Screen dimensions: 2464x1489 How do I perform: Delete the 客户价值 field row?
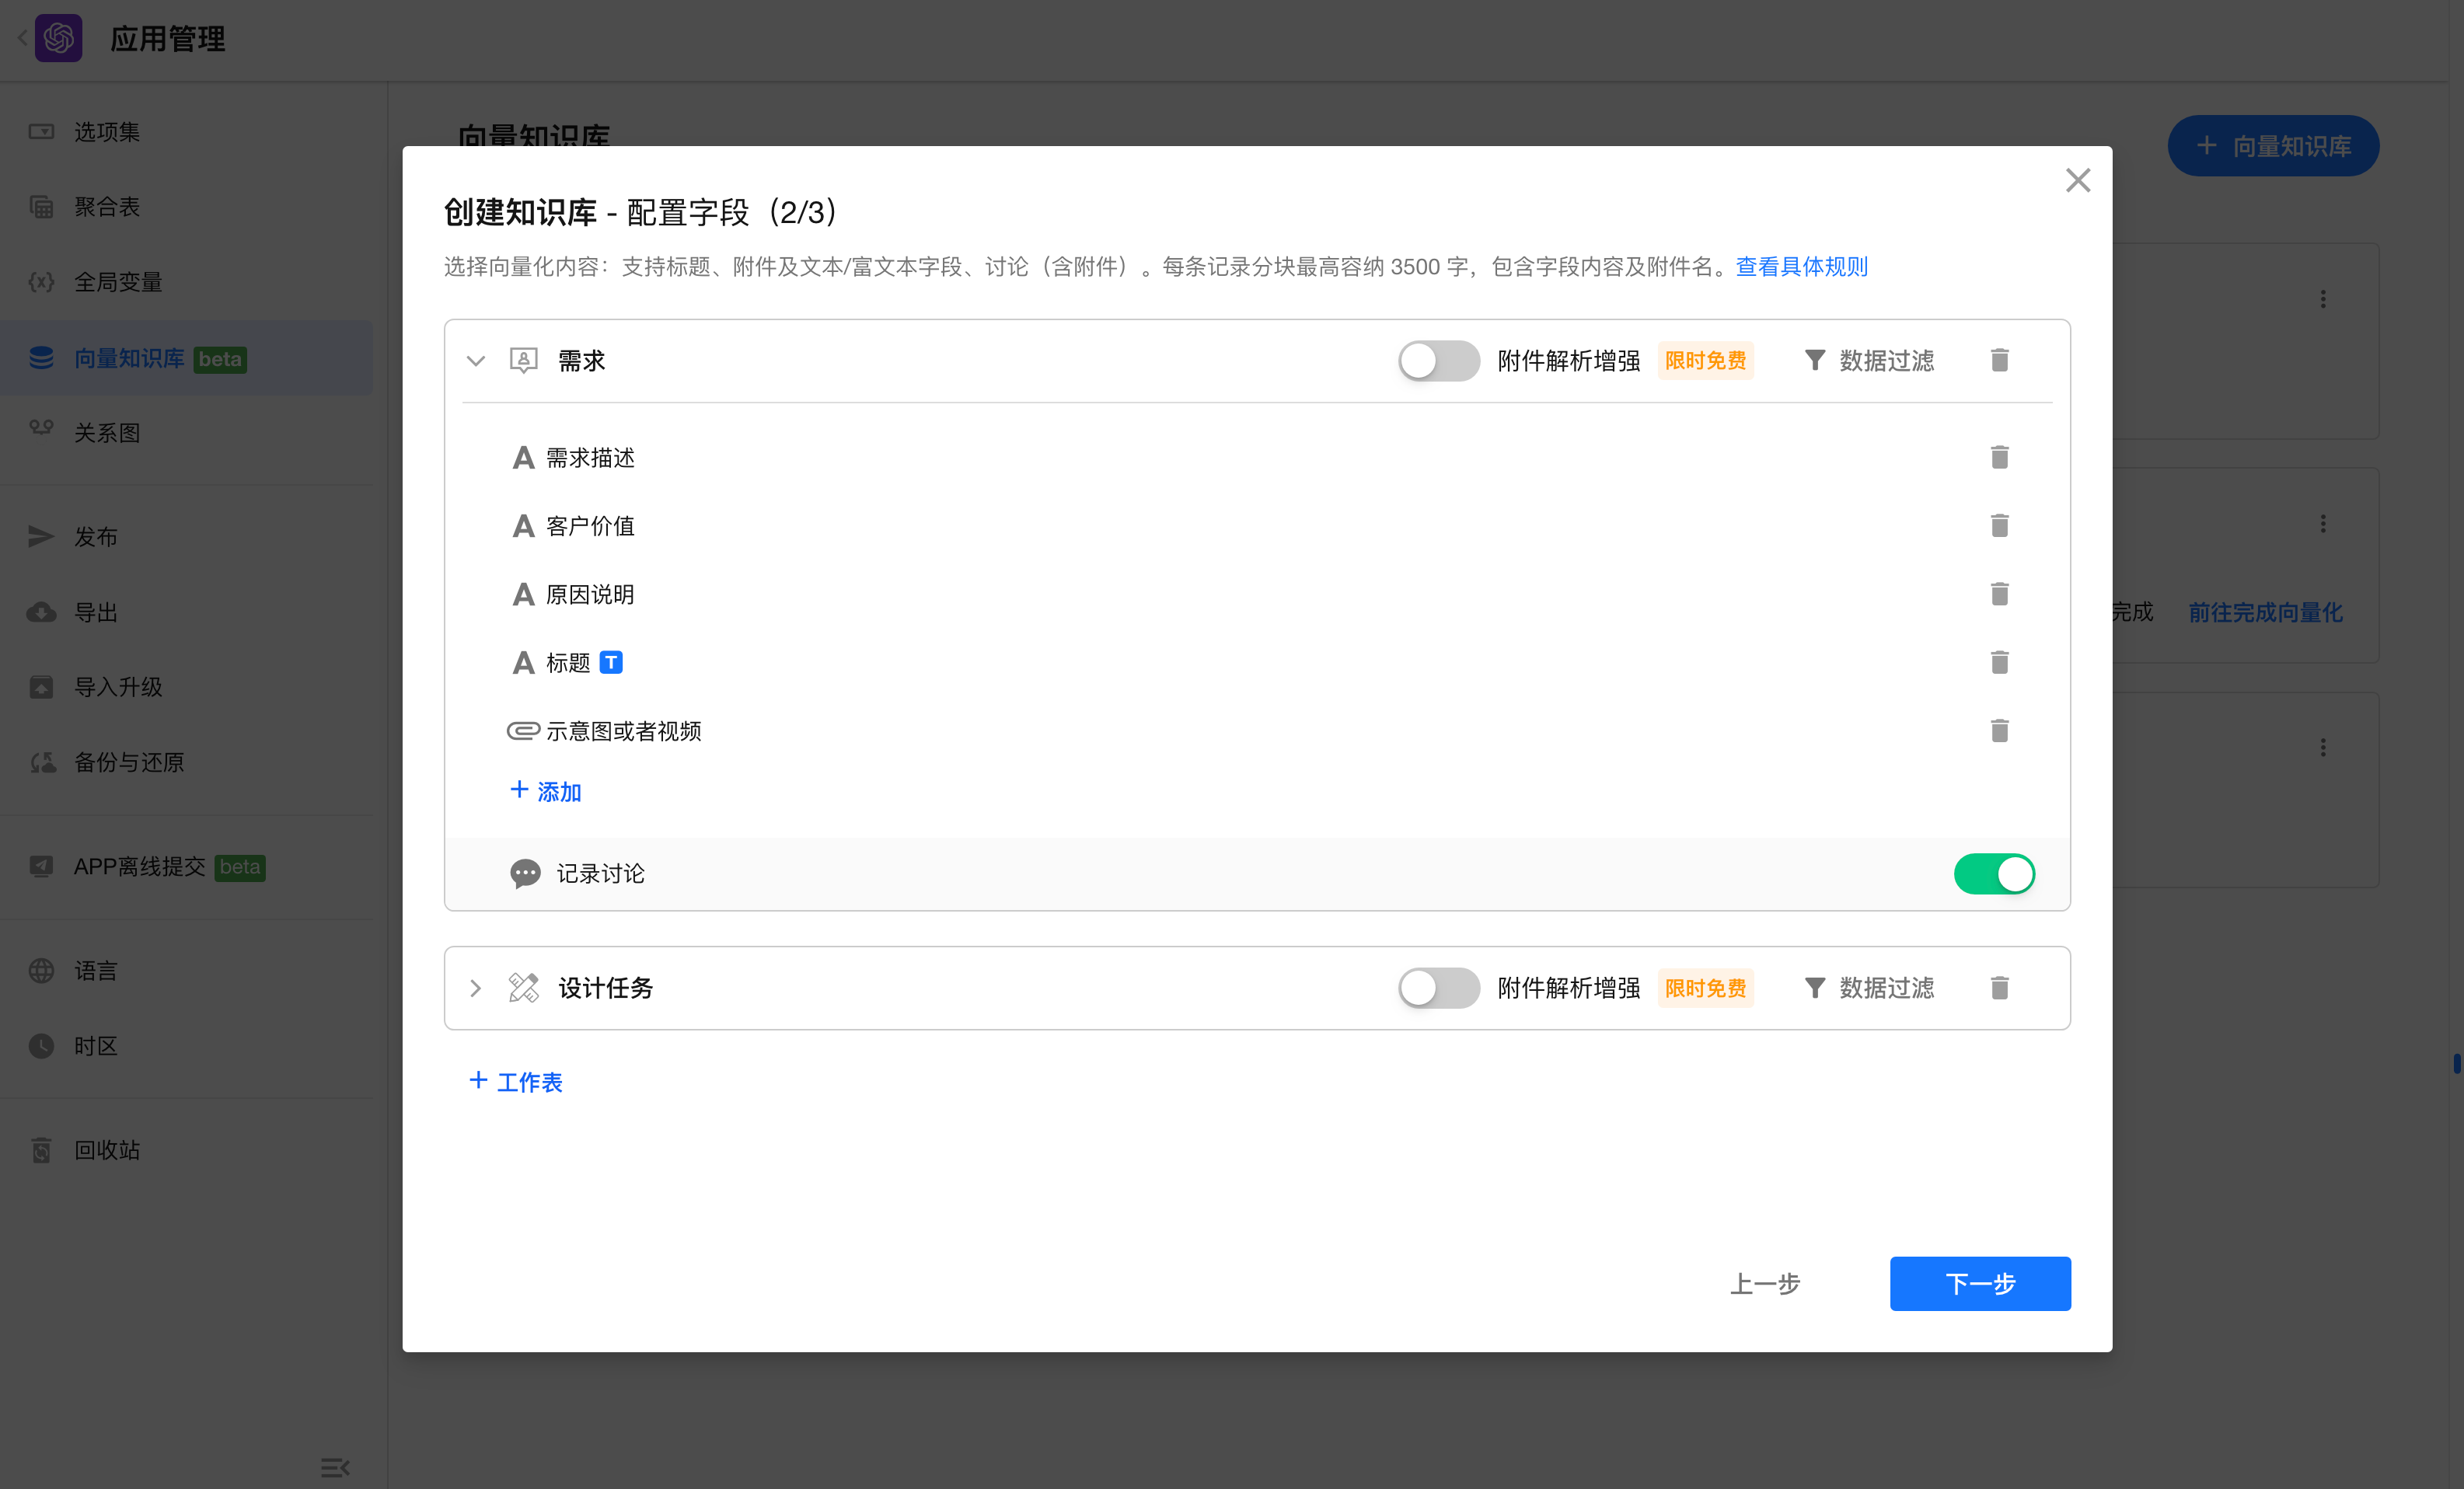tap(1998, 525)
